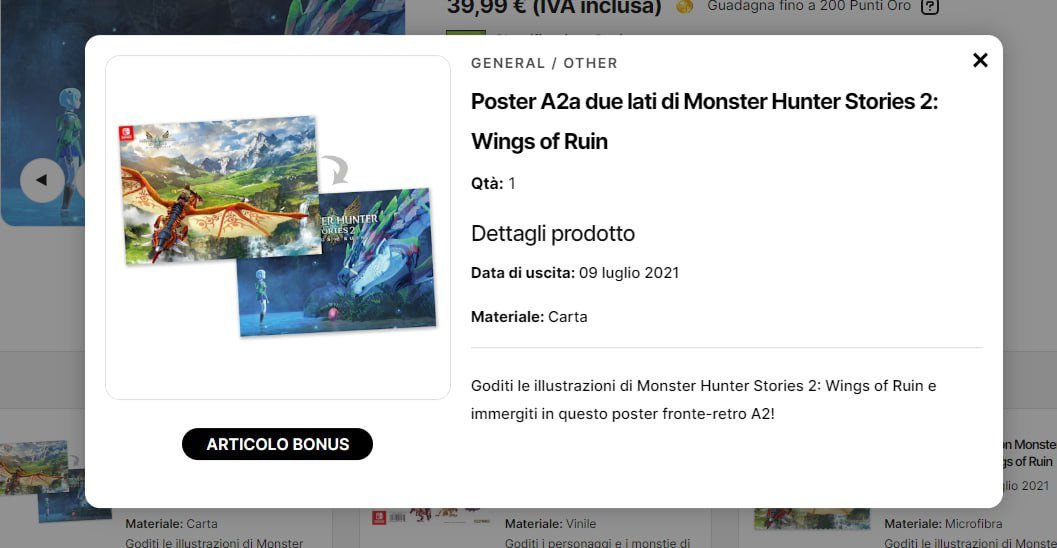Open the Punti Oro question mark help
Image resolution: width=1057 pixels, height=548 pixels.
930,7
